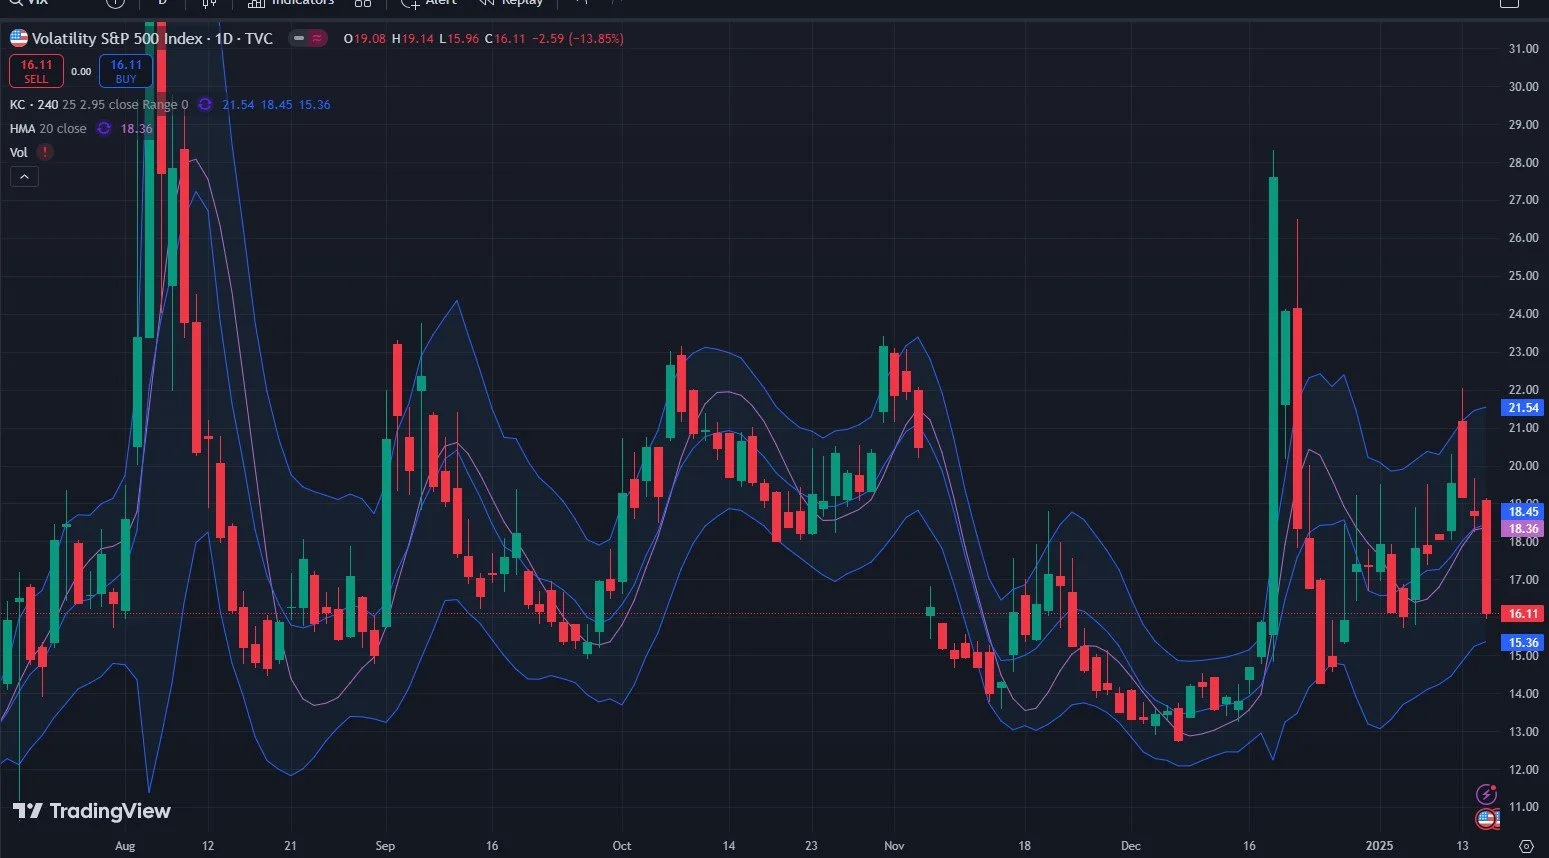Click the close value C16.11
The height and width of the screenshot is (858, 1549).
tap(505, 38)
